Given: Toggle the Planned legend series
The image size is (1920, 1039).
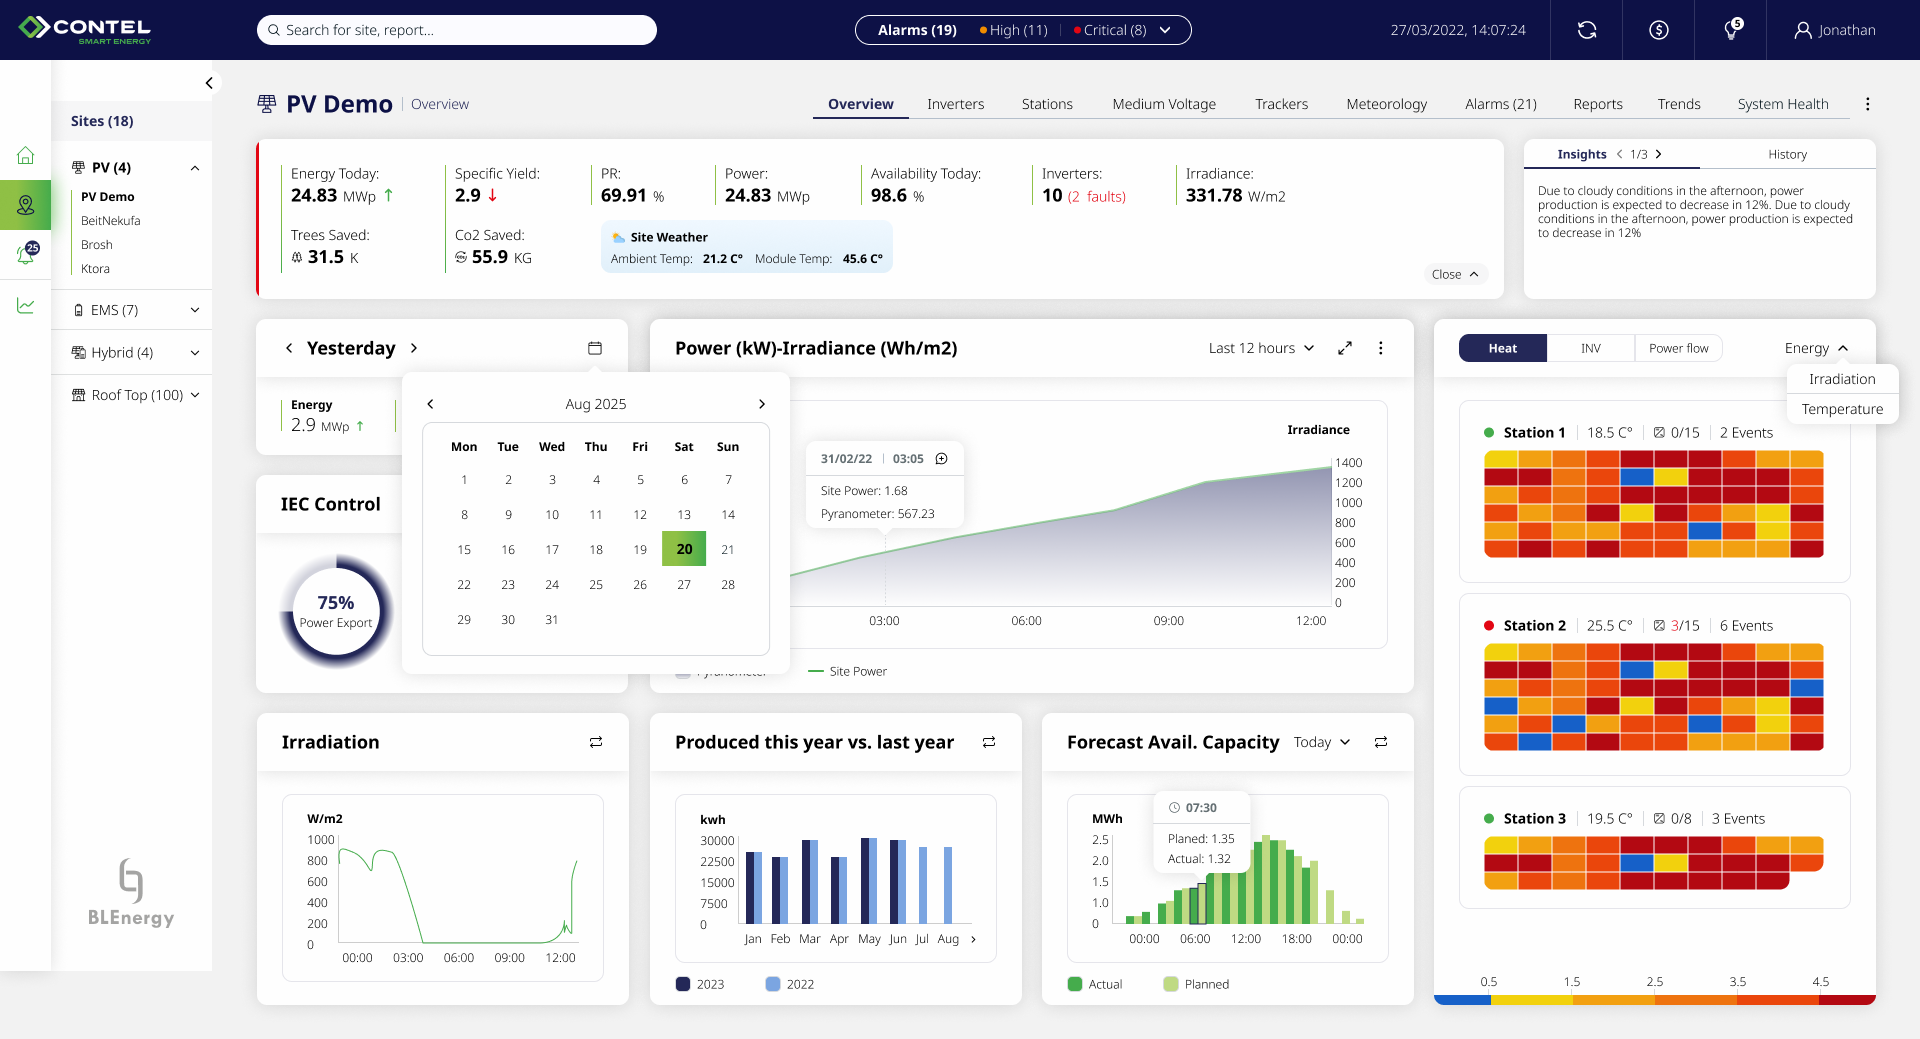Looking at the screenshot, I should point(1196,984).
